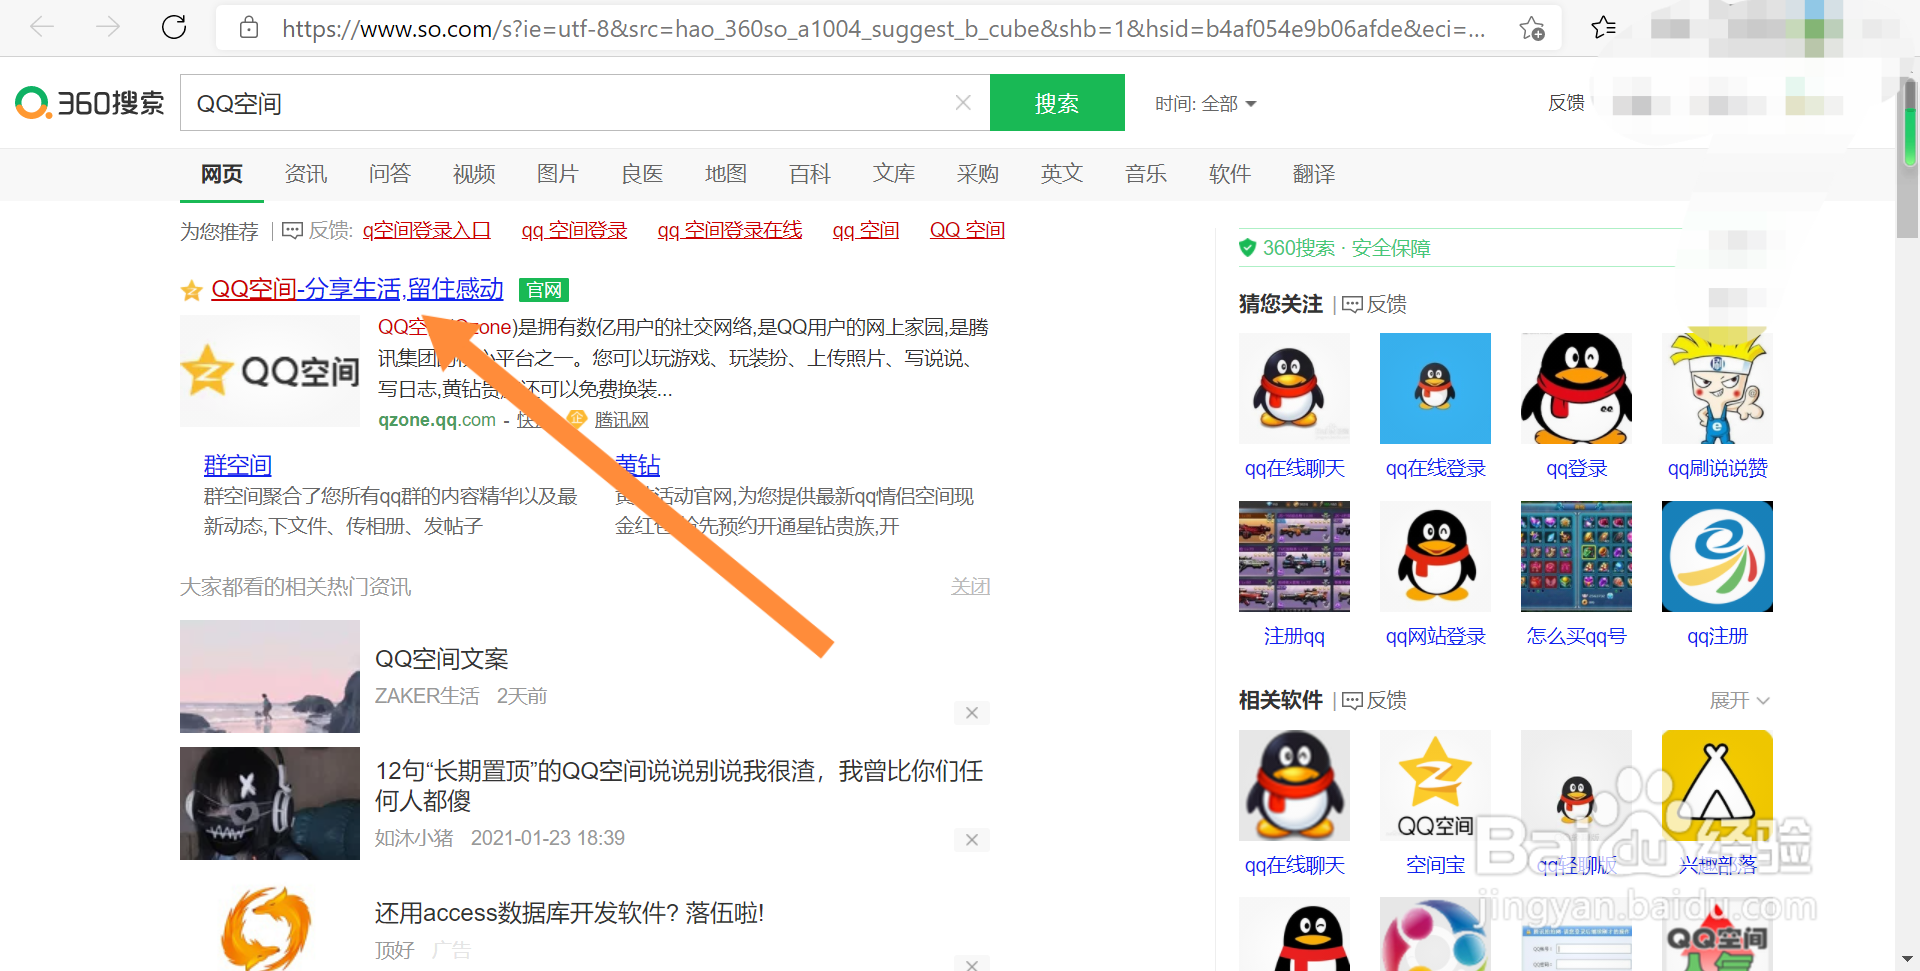The image size is (1920, 971).
Task: Open the 360搜索 logo homepage
Action: tap(89, 102)
